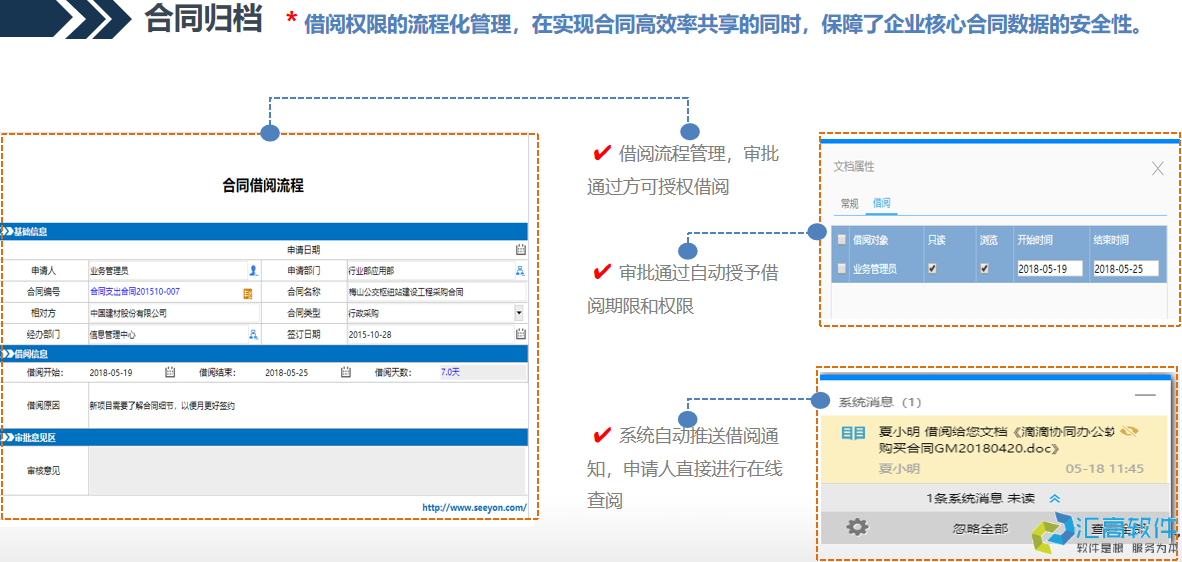
Task: Check the select-all checkbox in the 借阅对象 header
Action: 841,240
